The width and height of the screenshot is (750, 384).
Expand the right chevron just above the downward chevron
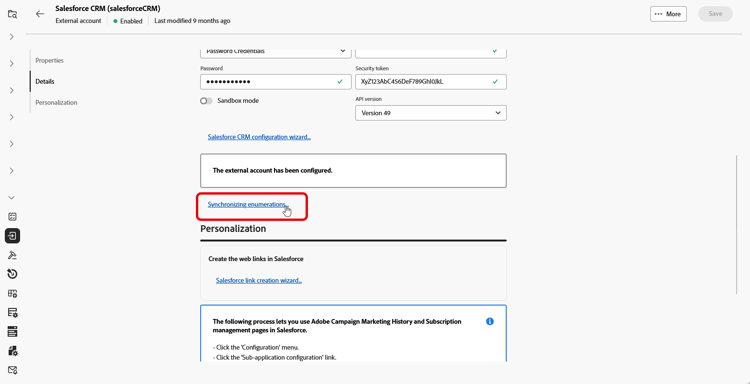(12, 171)
